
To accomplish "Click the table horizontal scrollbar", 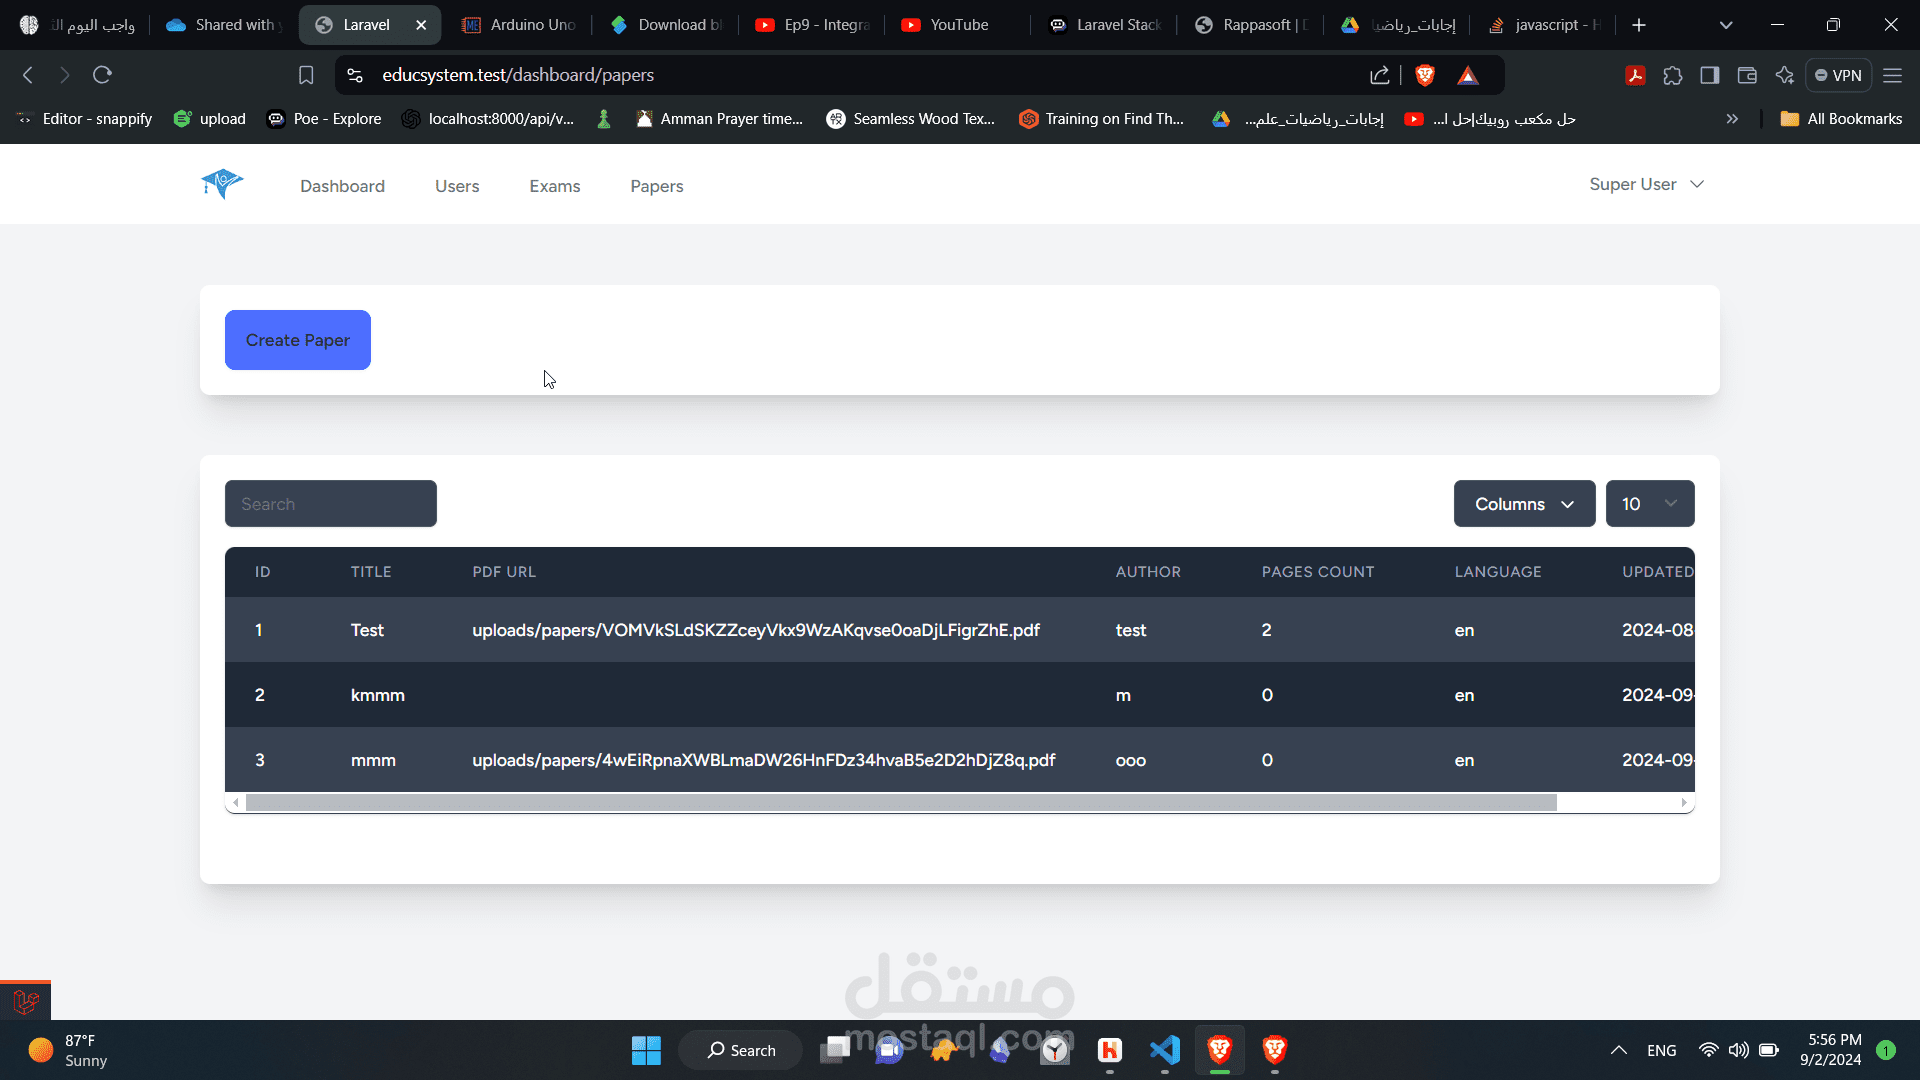I will pos(900,803).
